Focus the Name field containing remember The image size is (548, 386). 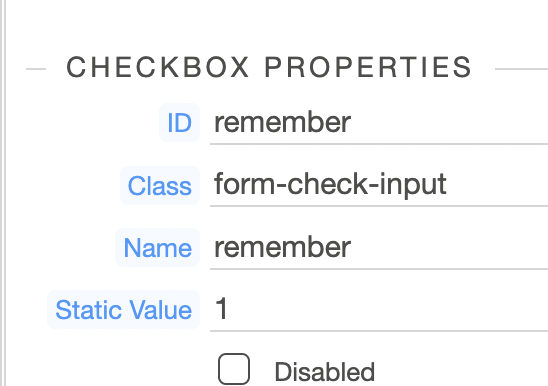tap(379, 248)
